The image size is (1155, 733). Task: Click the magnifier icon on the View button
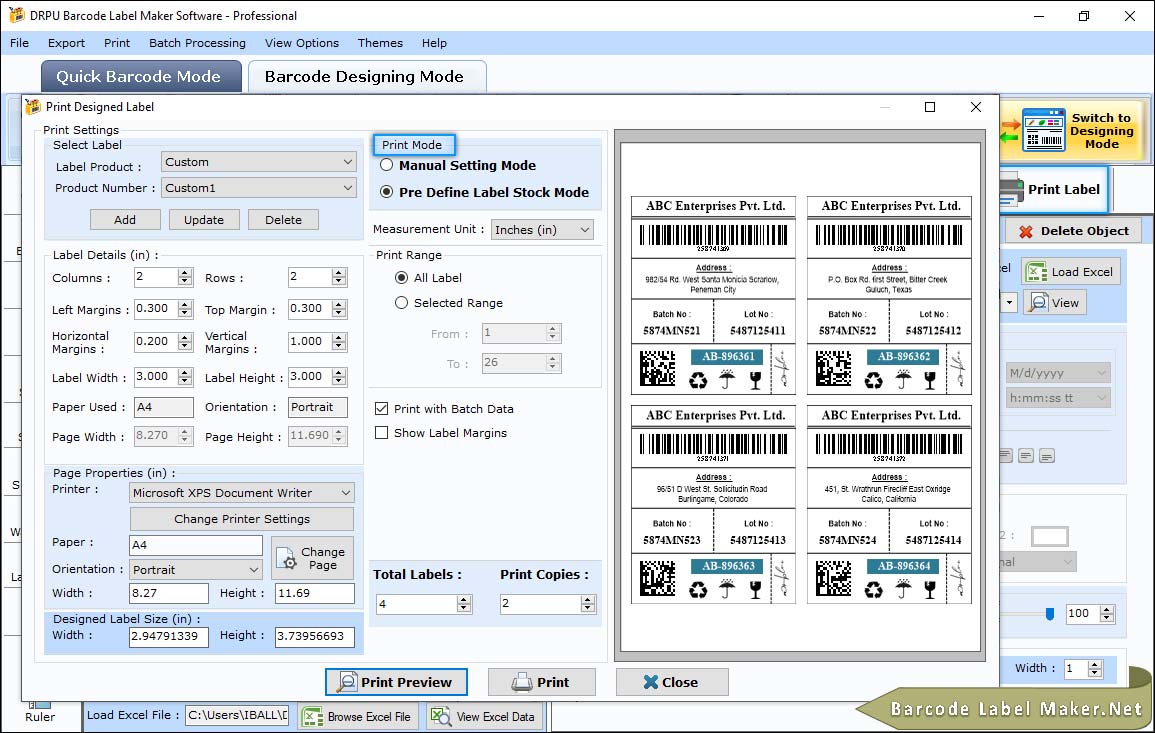1038,302
